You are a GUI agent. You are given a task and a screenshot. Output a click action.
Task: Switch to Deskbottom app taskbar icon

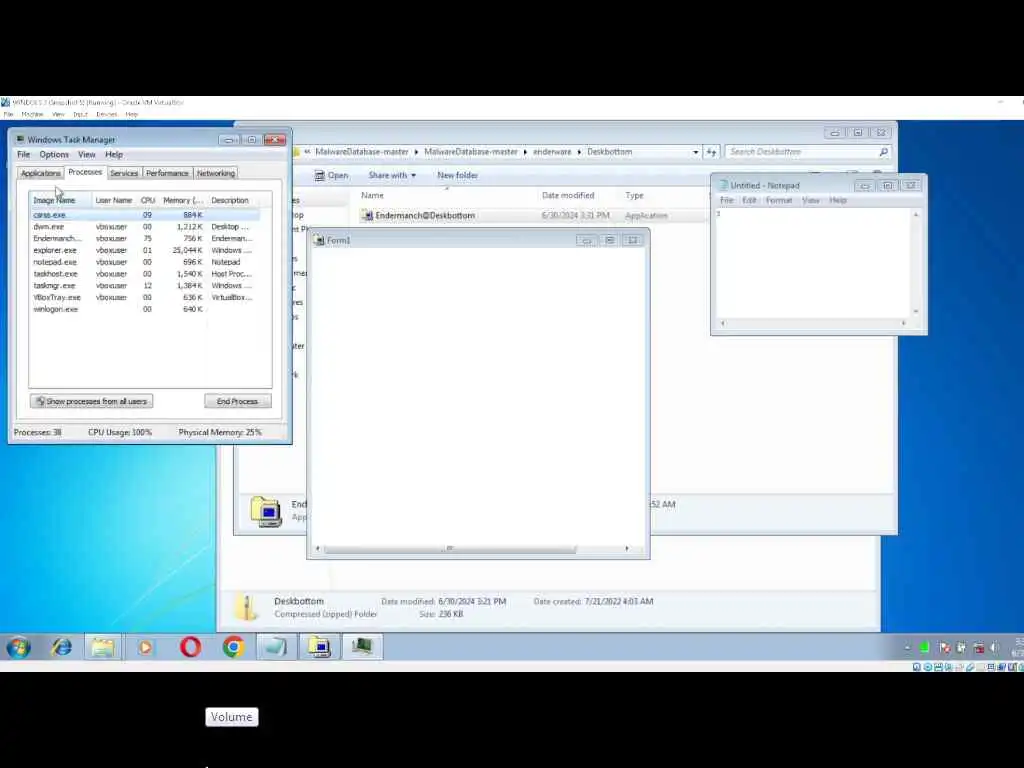coord(320,647)
